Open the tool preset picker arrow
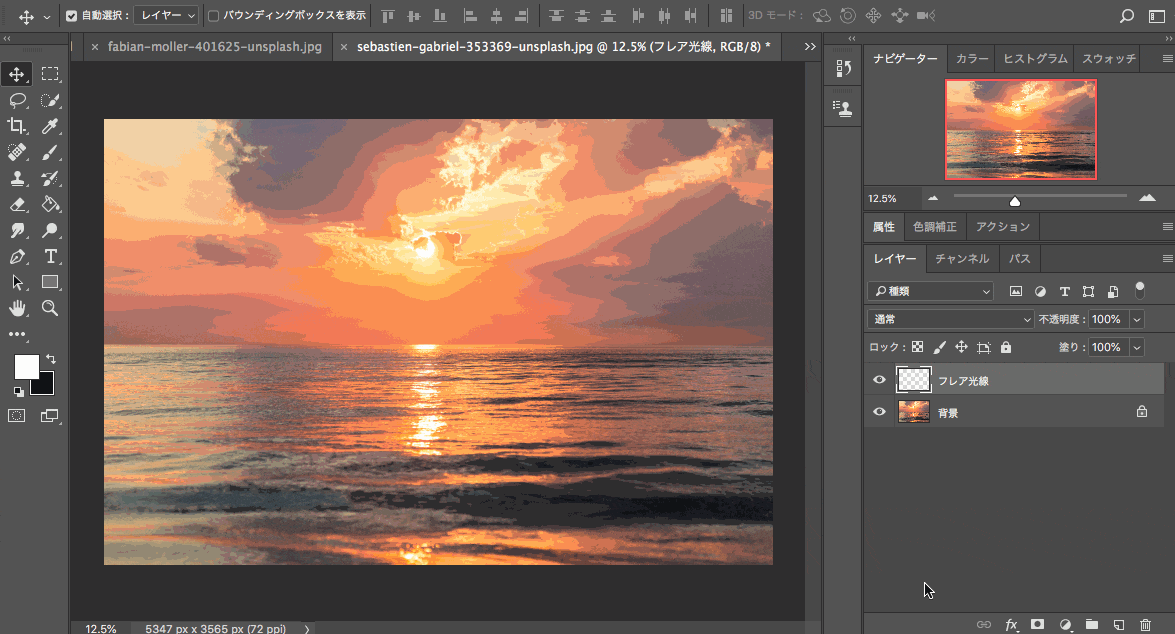Image resolution: width=1175 pixels, height=634 pixels. [46, 16]
